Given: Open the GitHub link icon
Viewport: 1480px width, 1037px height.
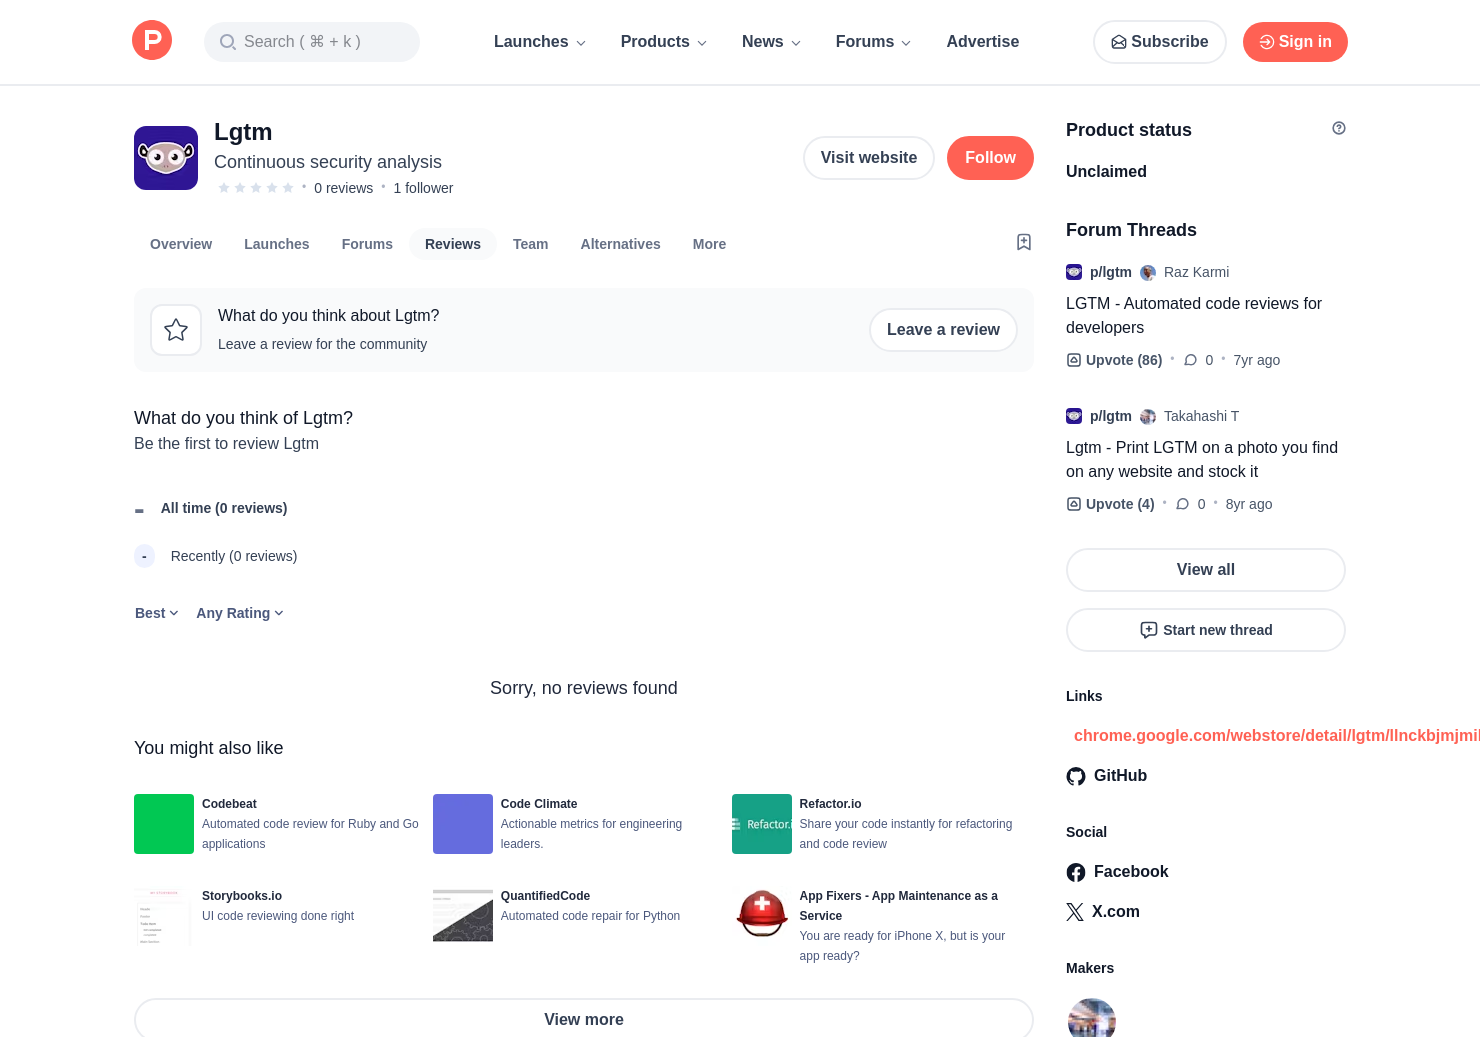Looking at the screenshot, I should (x=1076, y=776).
